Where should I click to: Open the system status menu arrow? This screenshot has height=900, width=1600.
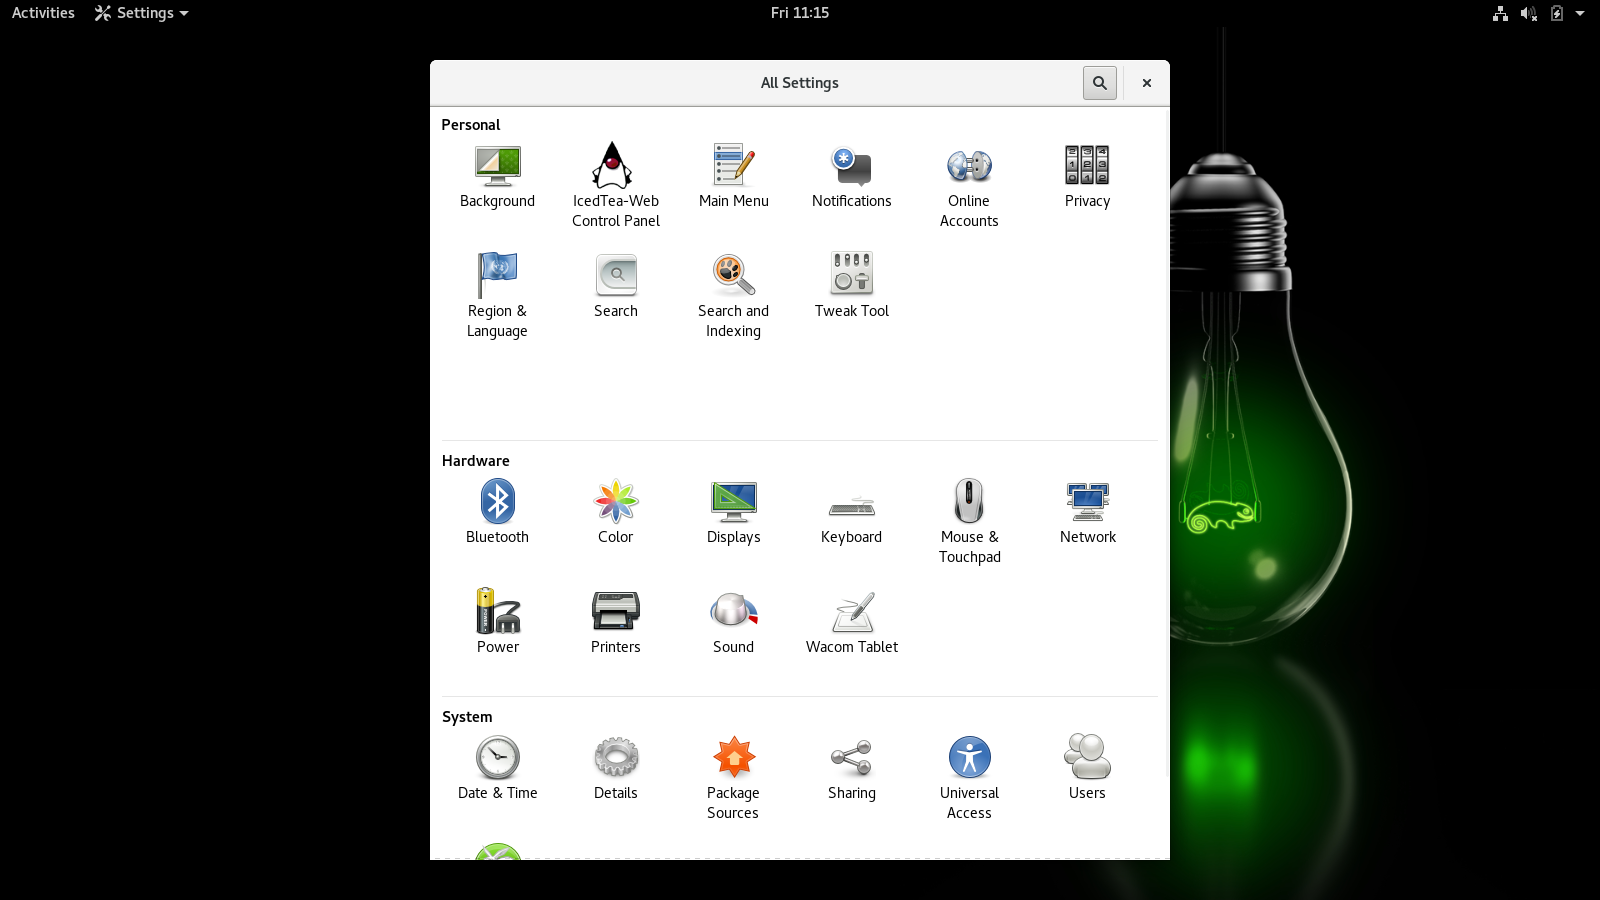[1580, 13]
